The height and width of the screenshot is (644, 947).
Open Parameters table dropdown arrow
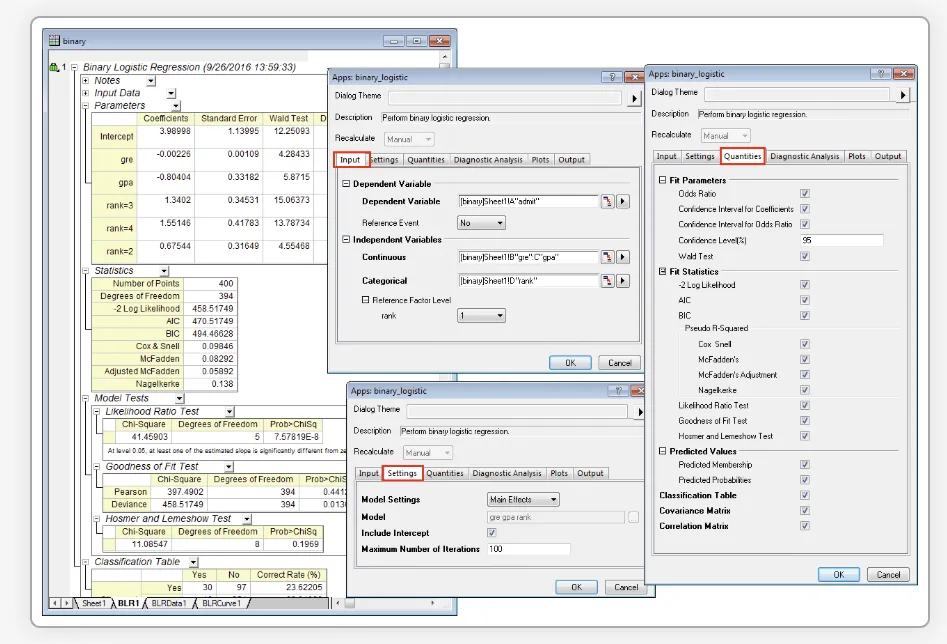pyautogui.click(x=176, y=106)
